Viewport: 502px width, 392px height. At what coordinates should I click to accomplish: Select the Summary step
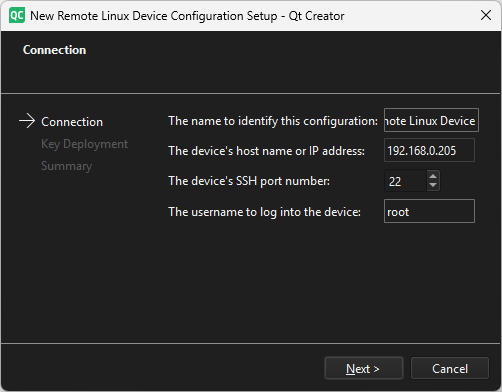coord(66,166)
